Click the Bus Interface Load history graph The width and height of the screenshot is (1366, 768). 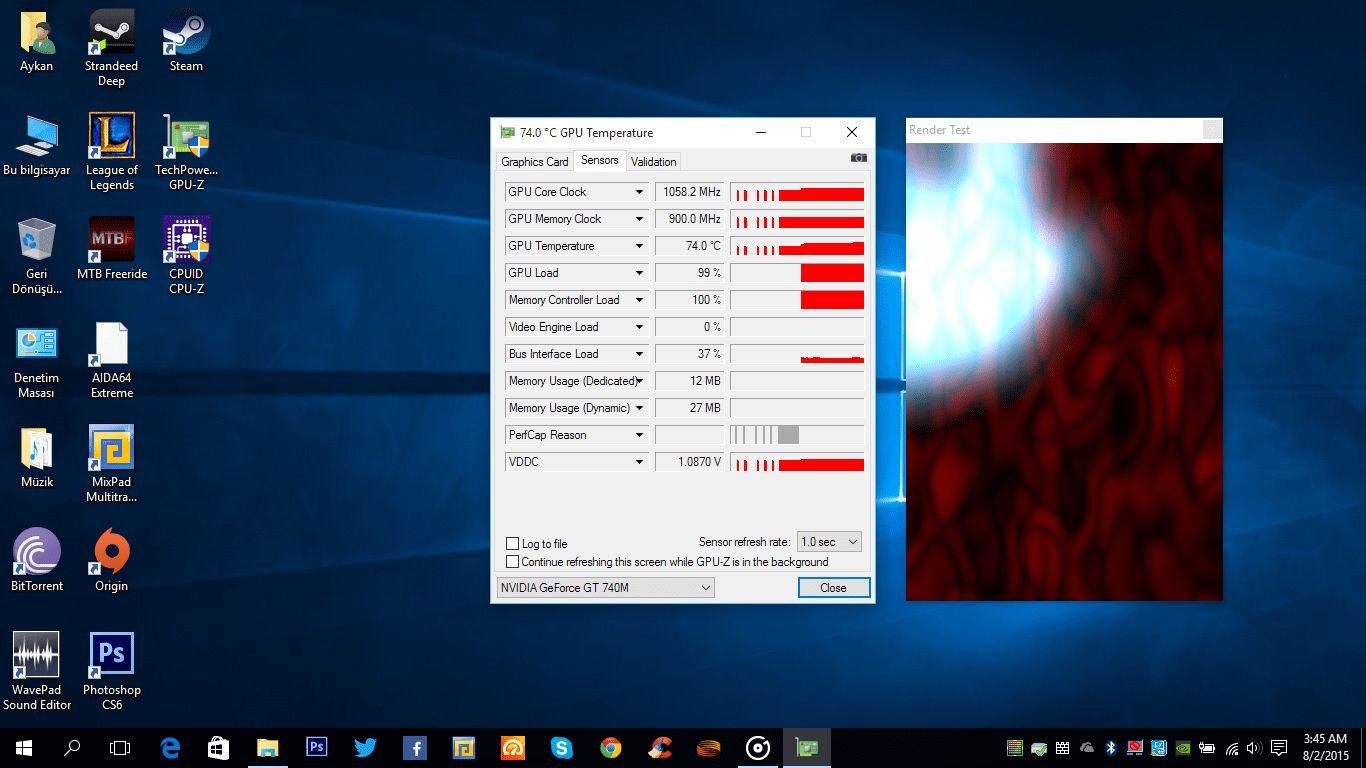point(797,354)
